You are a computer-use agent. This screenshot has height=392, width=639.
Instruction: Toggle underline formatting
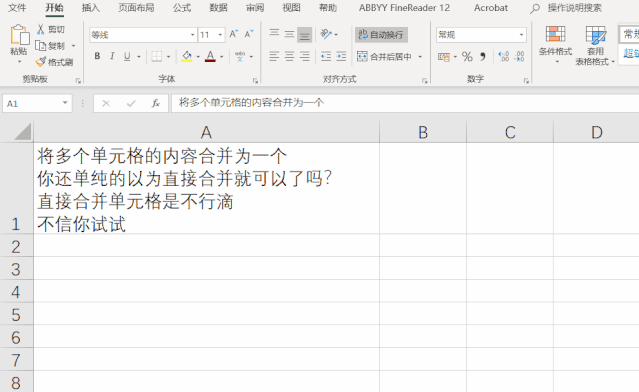(127, 56)
